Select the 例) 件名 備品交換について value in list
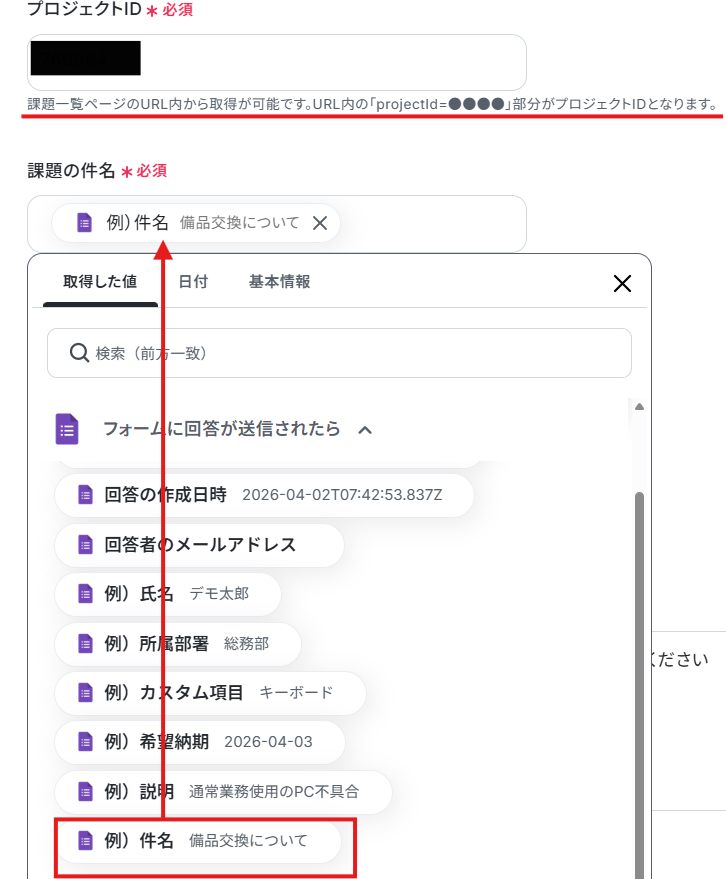This screenshot has width=726, height=879. point(198,841)
